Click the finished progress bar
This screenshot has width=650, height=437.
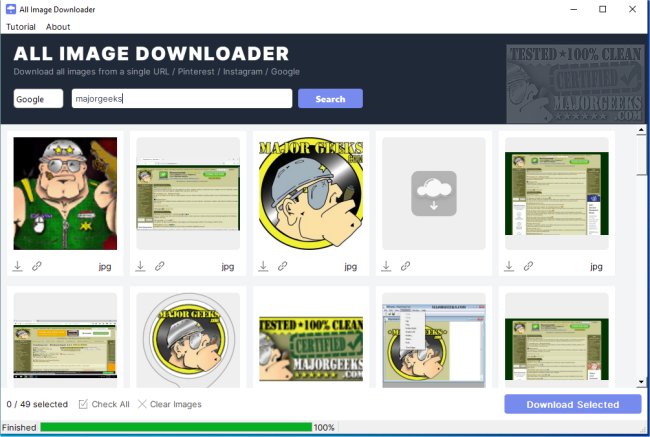tap(176, 427)
